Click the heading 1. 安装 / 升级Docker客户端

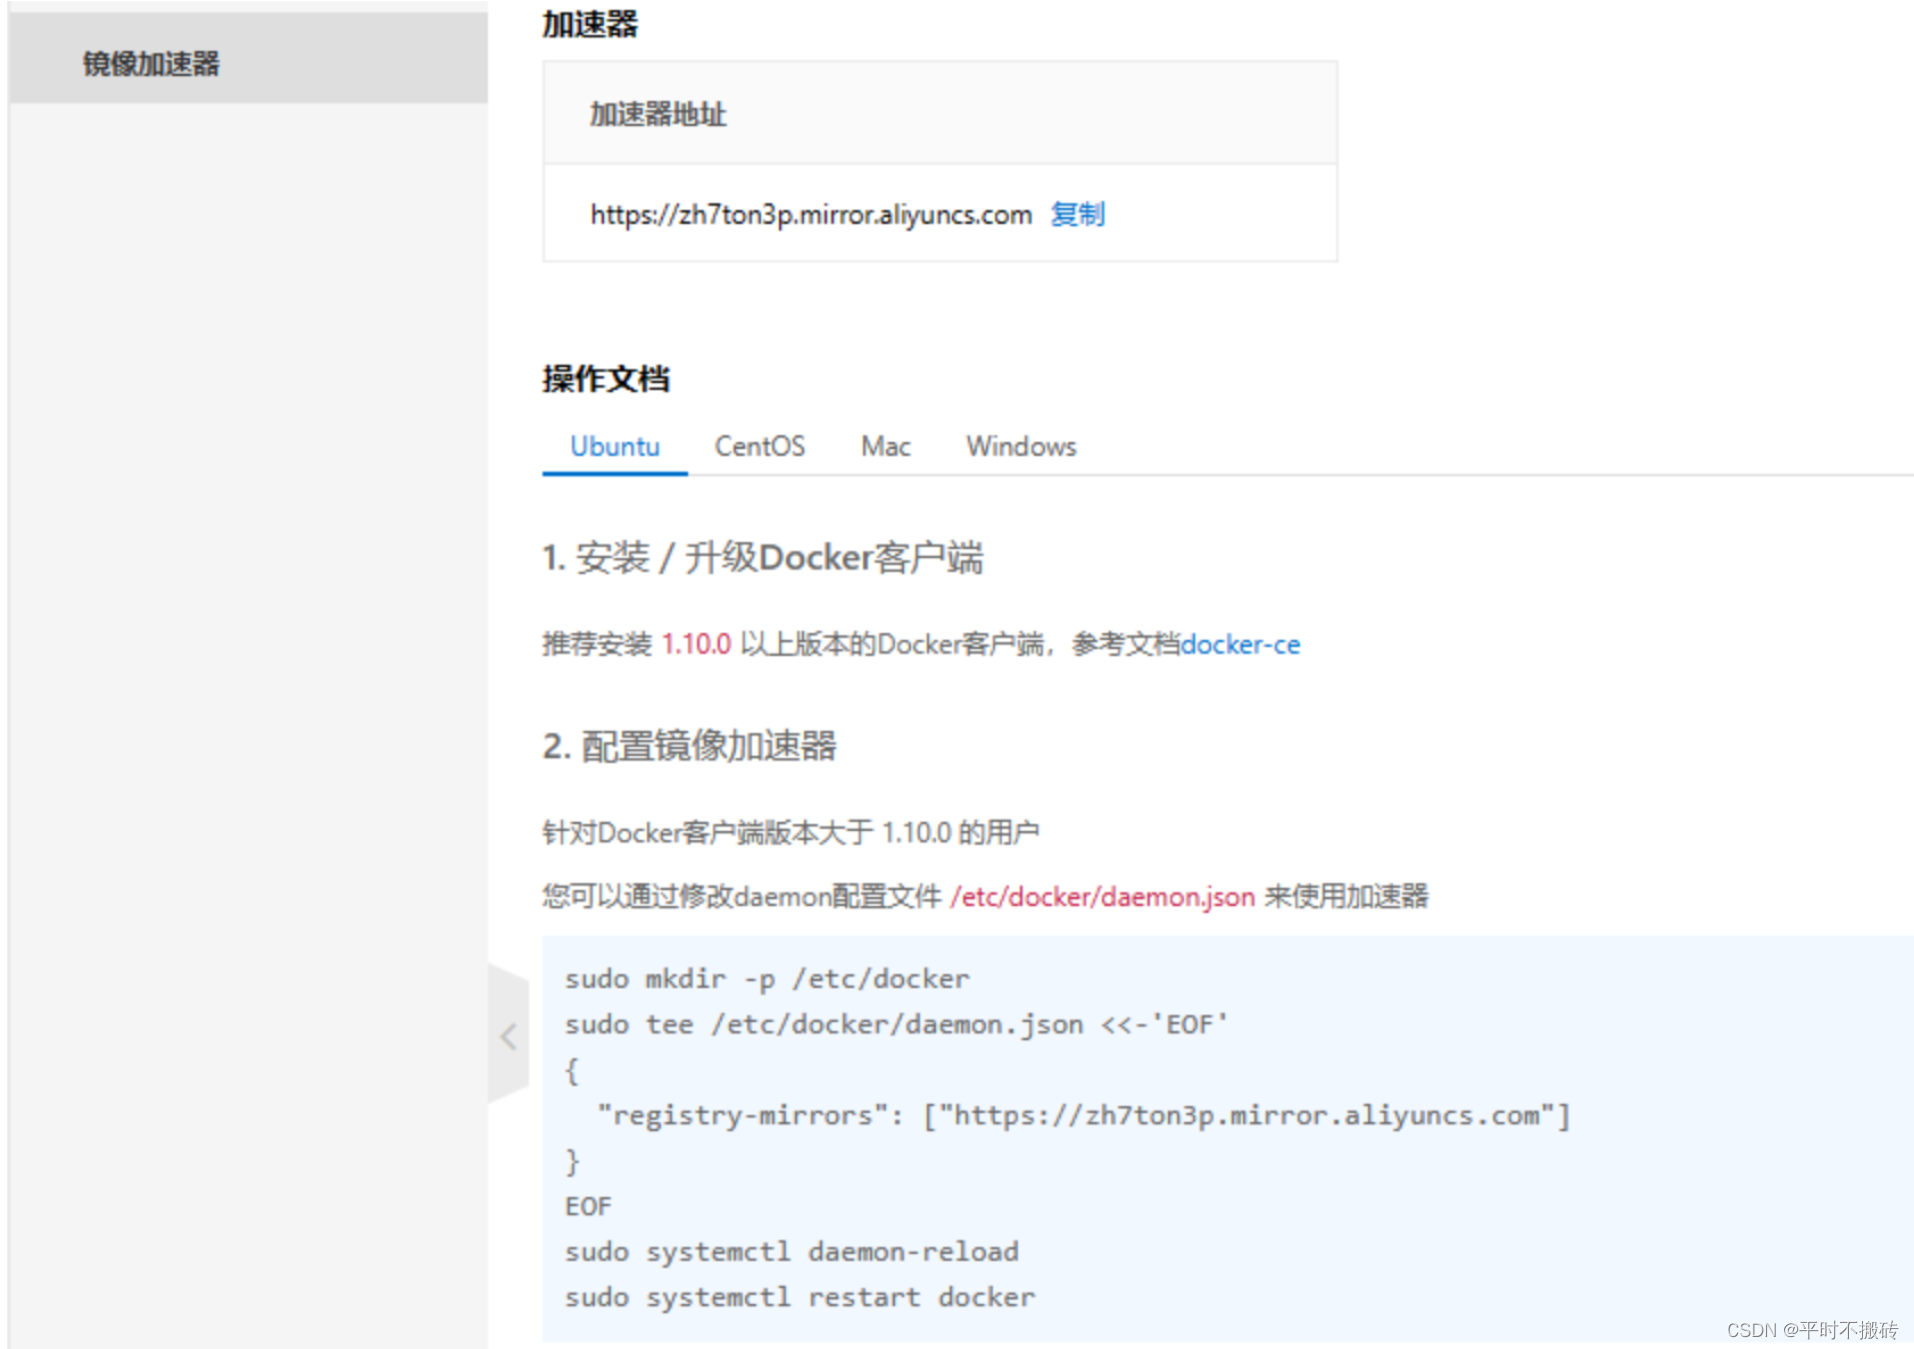coord(763,558)
